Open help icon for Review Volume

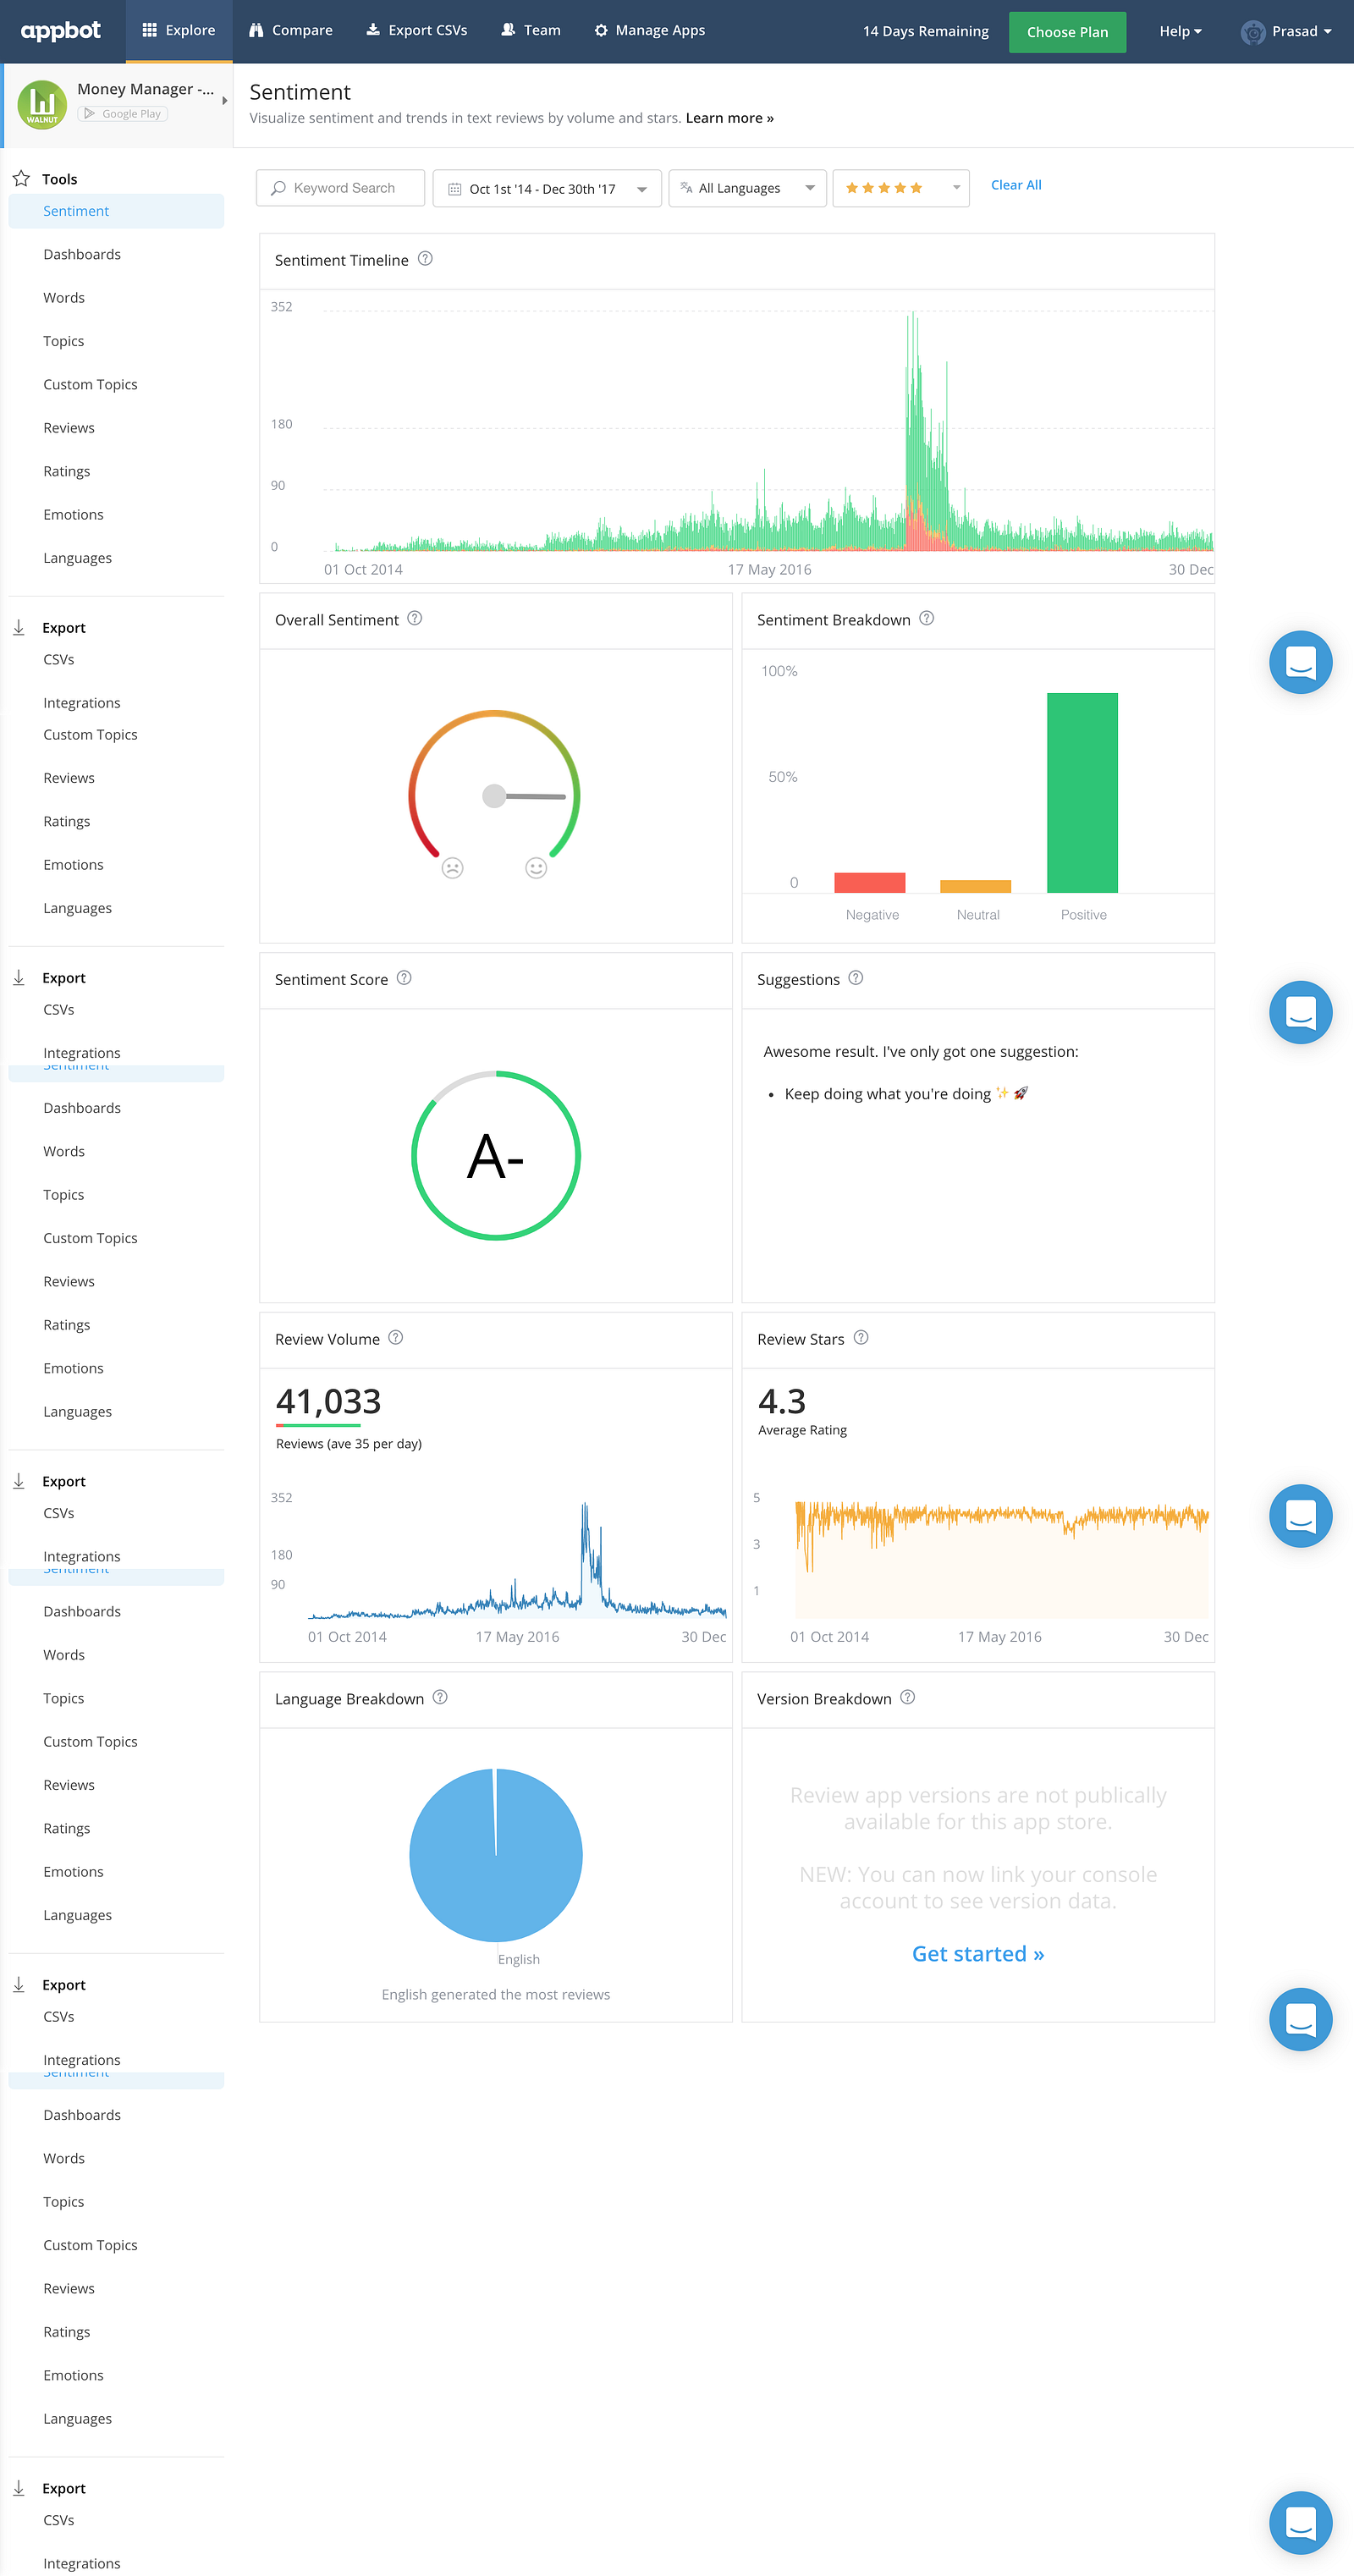[x=396, y=1338]
